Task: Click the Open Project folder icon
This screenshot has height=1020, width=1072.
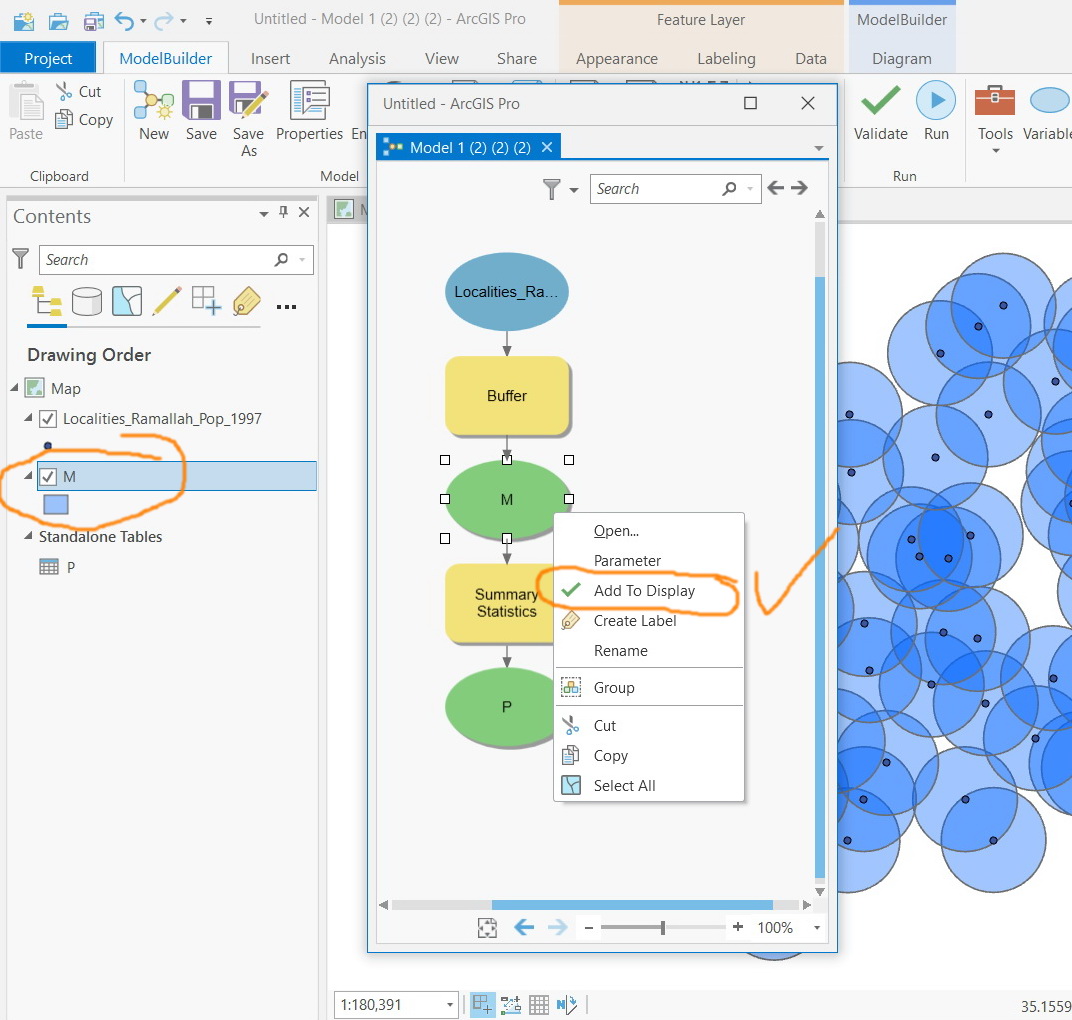Action: click(59, 22)
